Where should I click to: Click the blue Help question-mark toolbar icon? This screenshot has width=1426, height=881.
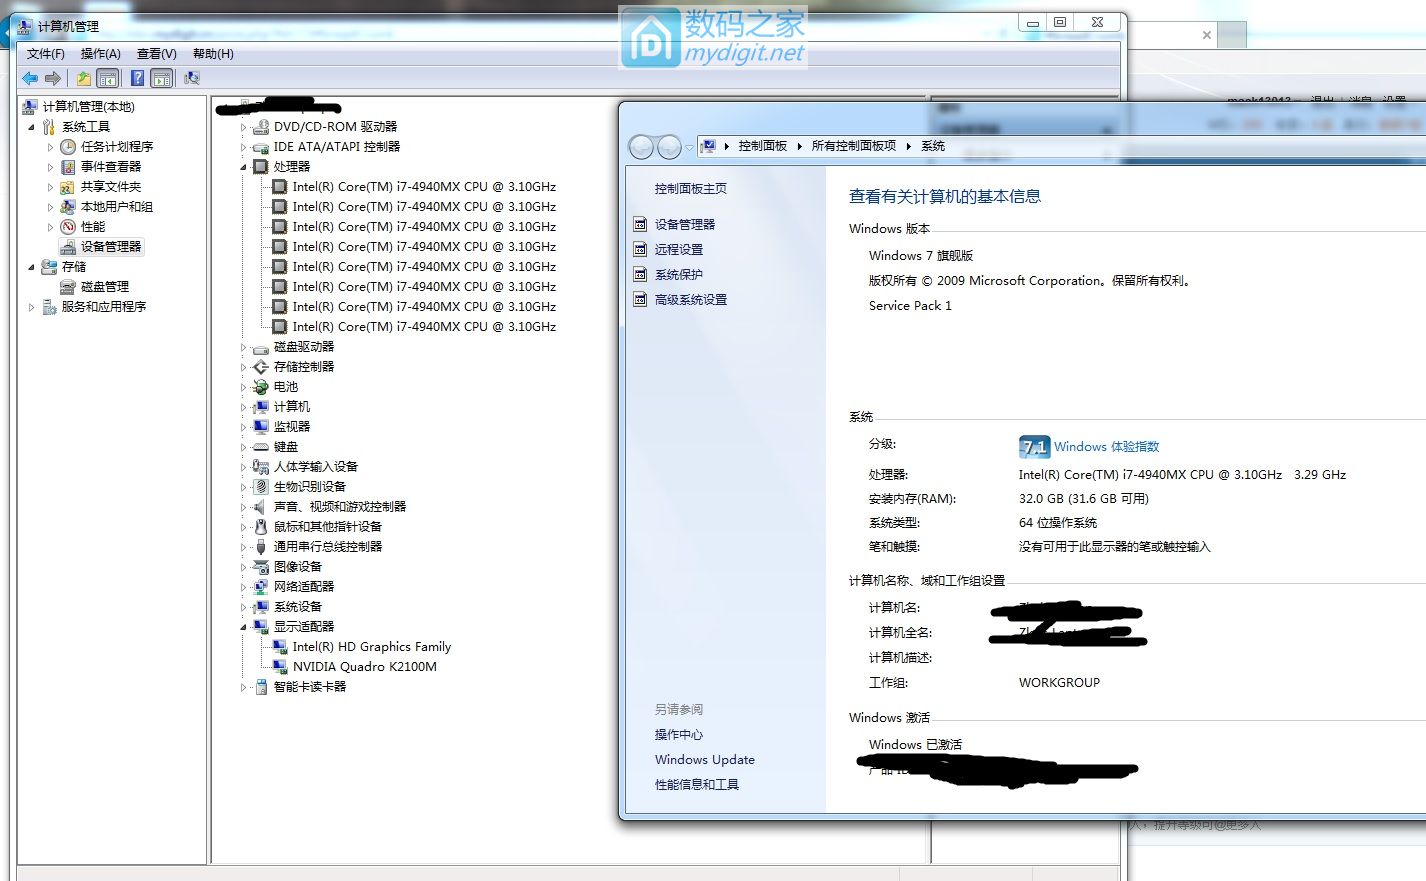tap(138, 78)
